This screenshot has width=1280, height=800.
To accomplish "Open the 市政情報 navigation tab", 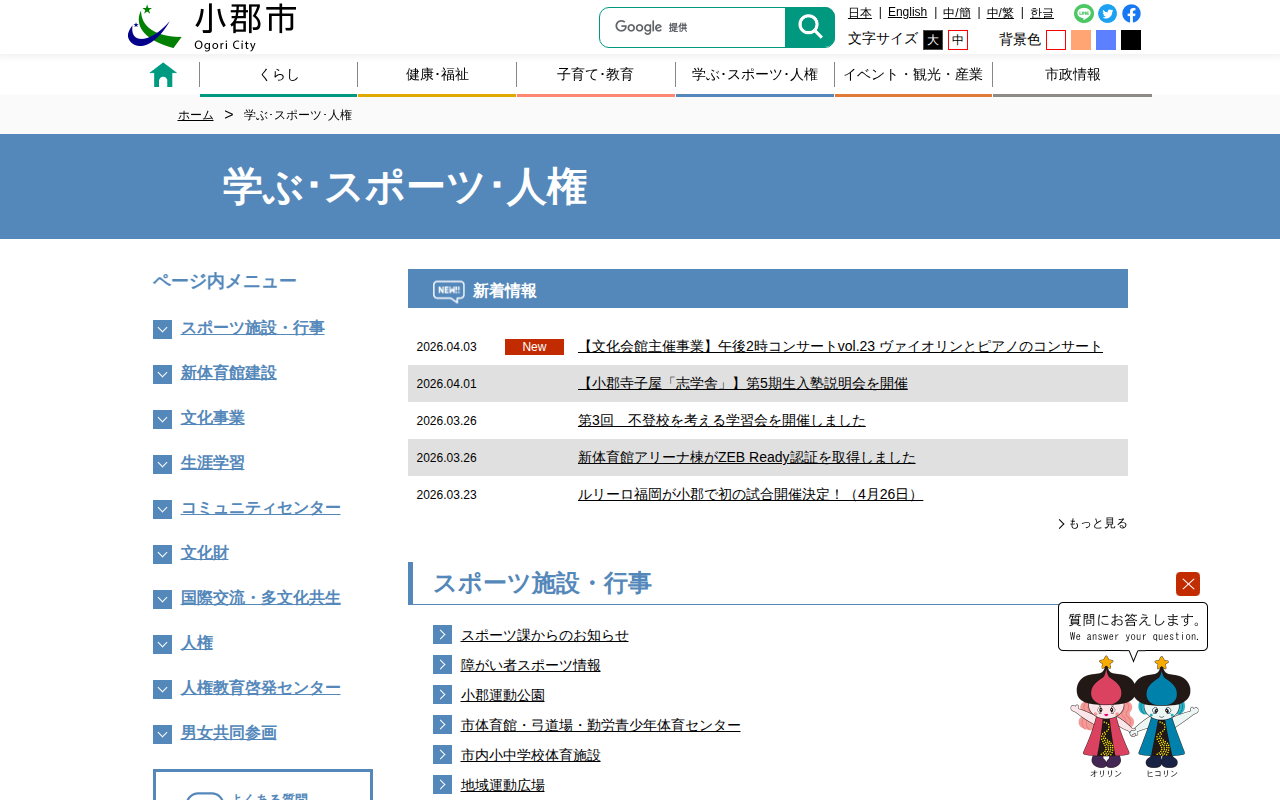I will [x=1072, y=75].
